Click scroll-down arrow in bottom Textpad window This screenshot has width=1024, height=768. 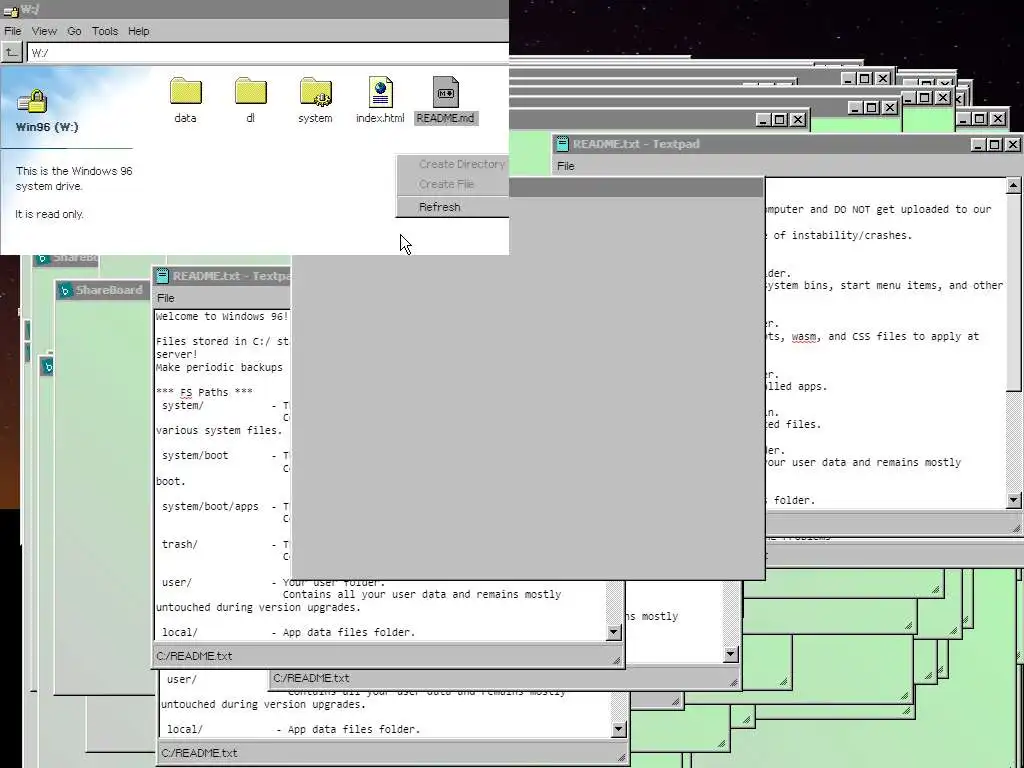click(618, 729)
